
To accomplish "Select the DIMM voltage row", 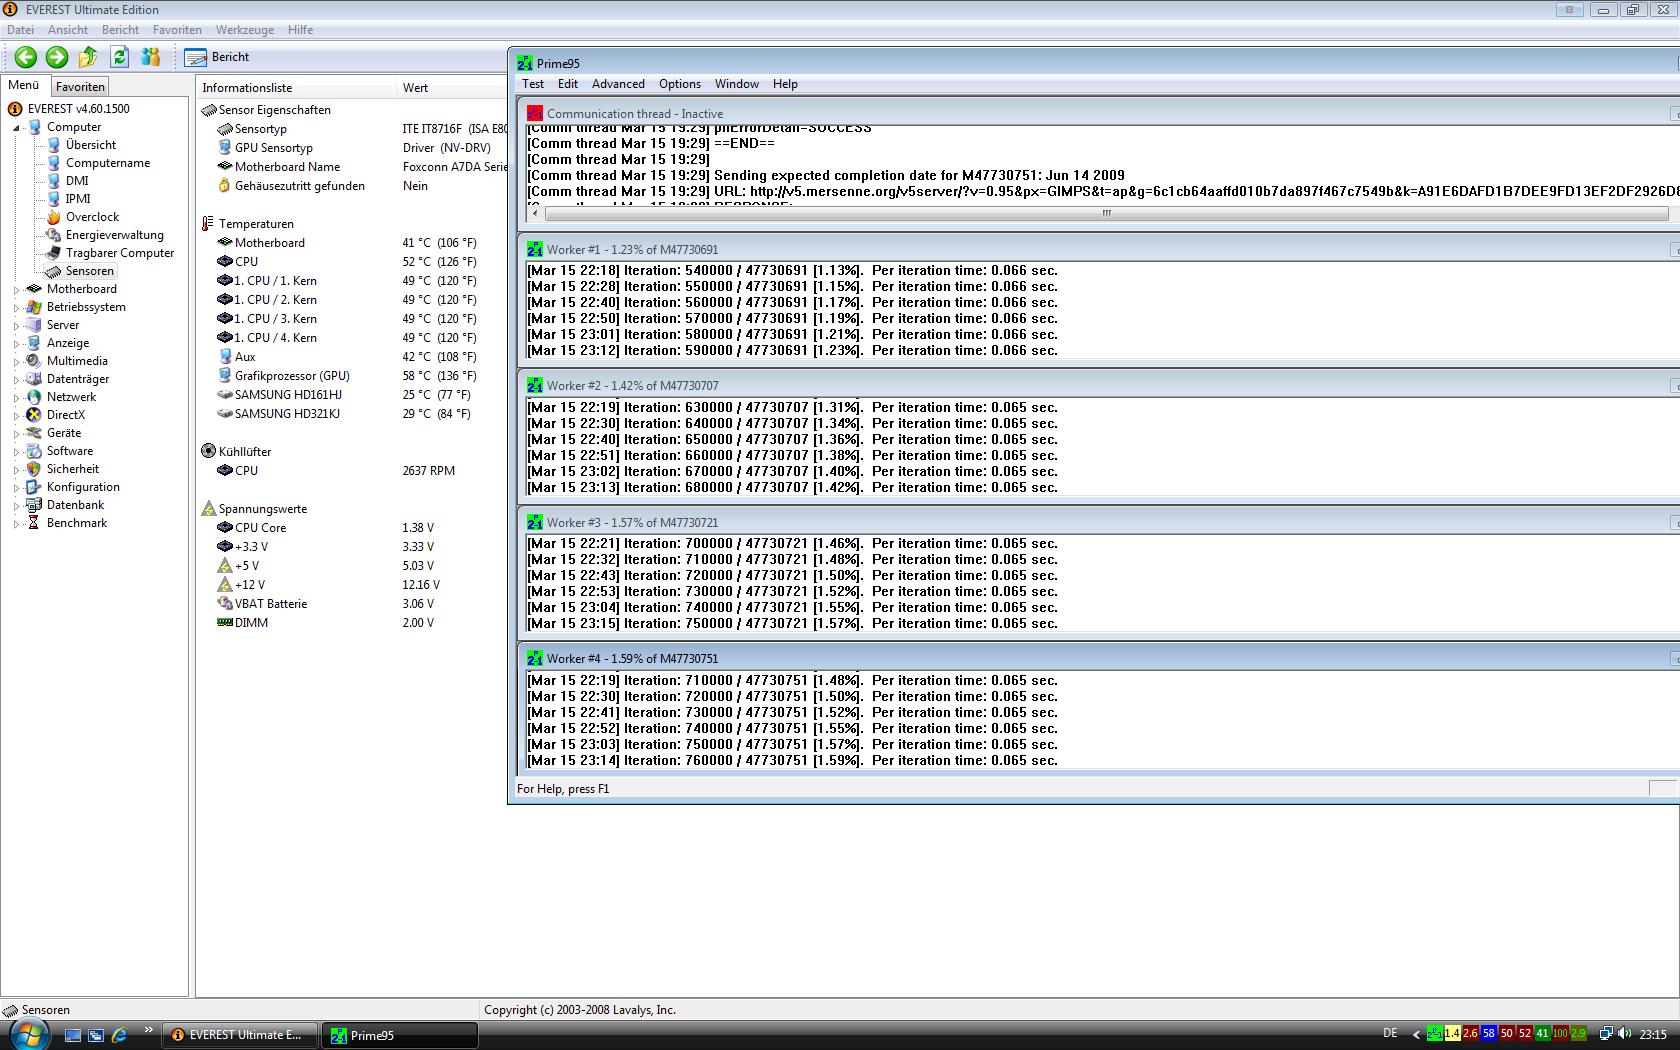I will (x=352, y=623).
